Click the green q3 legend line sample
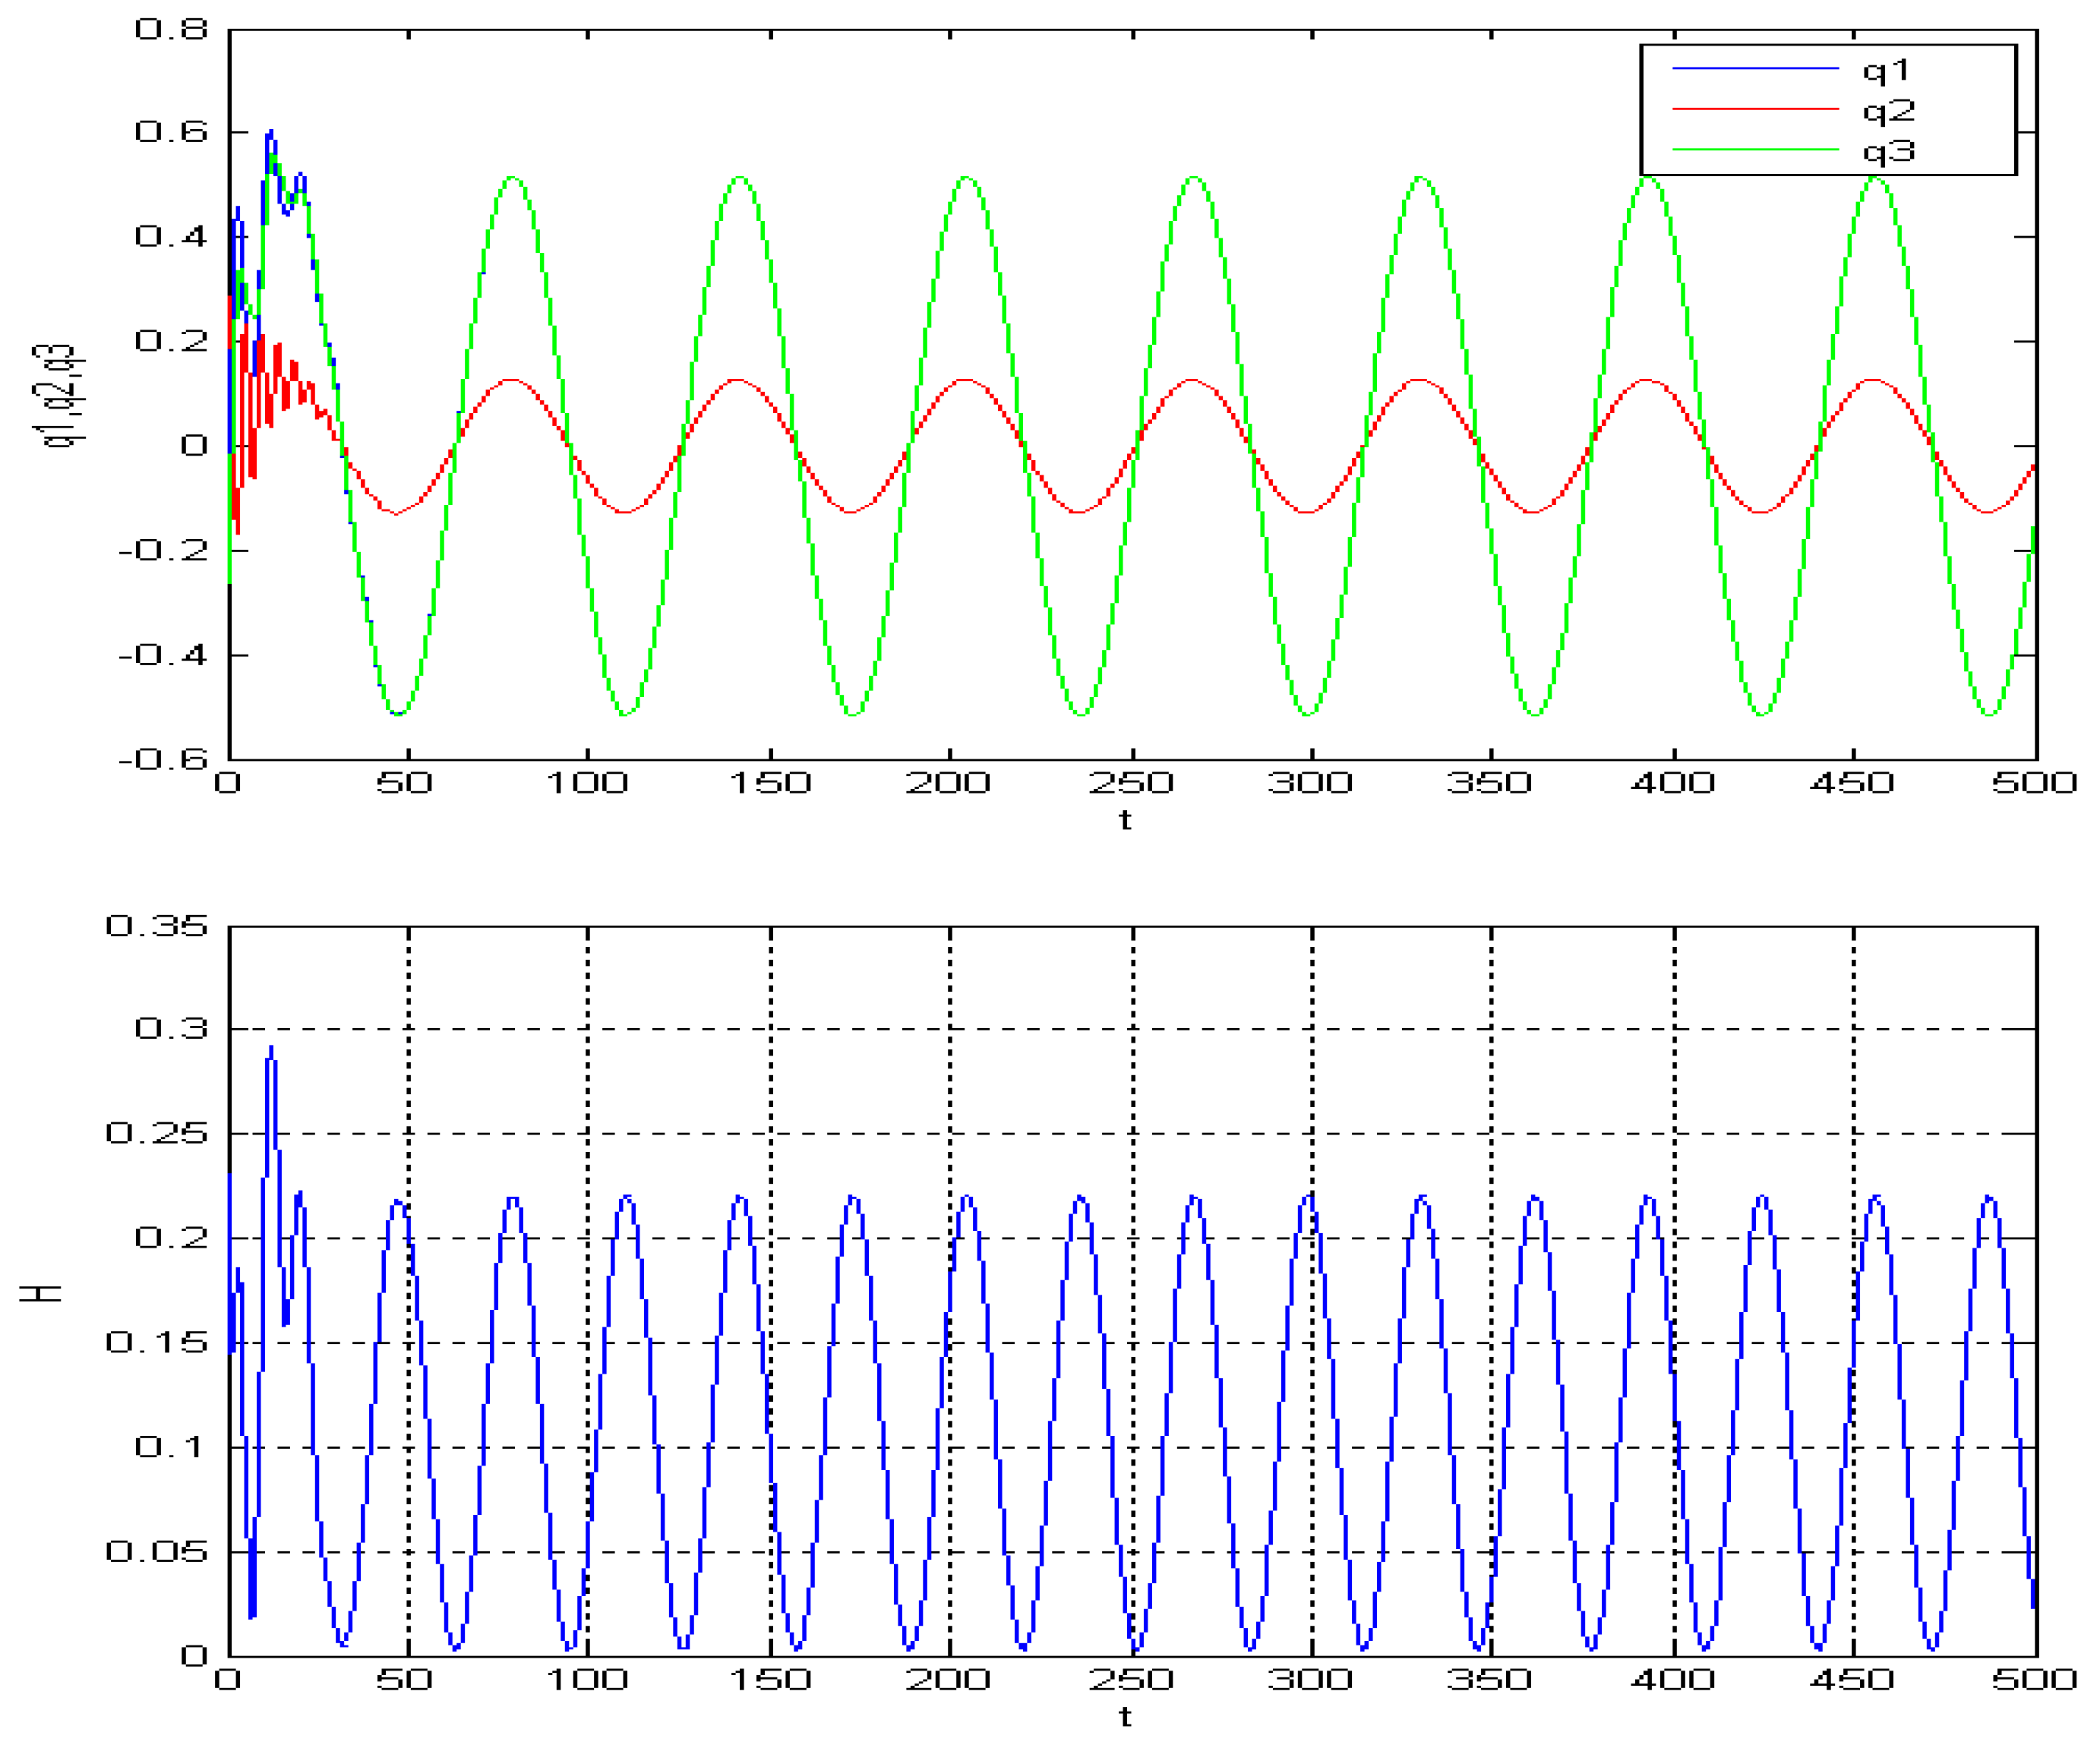 point(1755,150)
